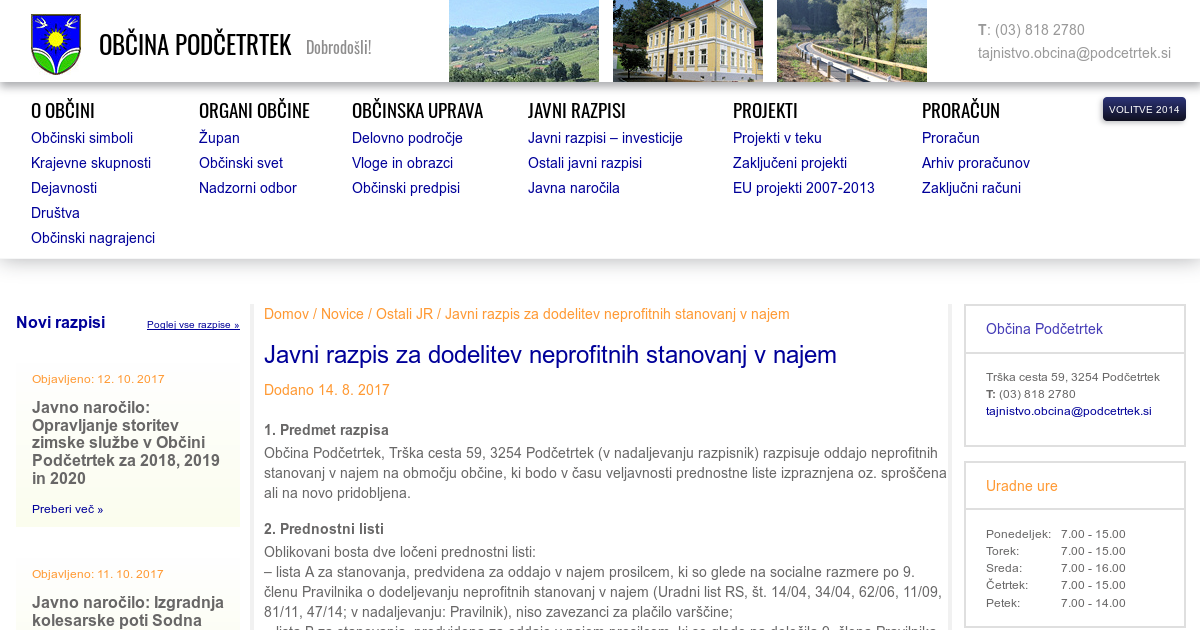Open Vloge in obrazci page

(402, 163)
